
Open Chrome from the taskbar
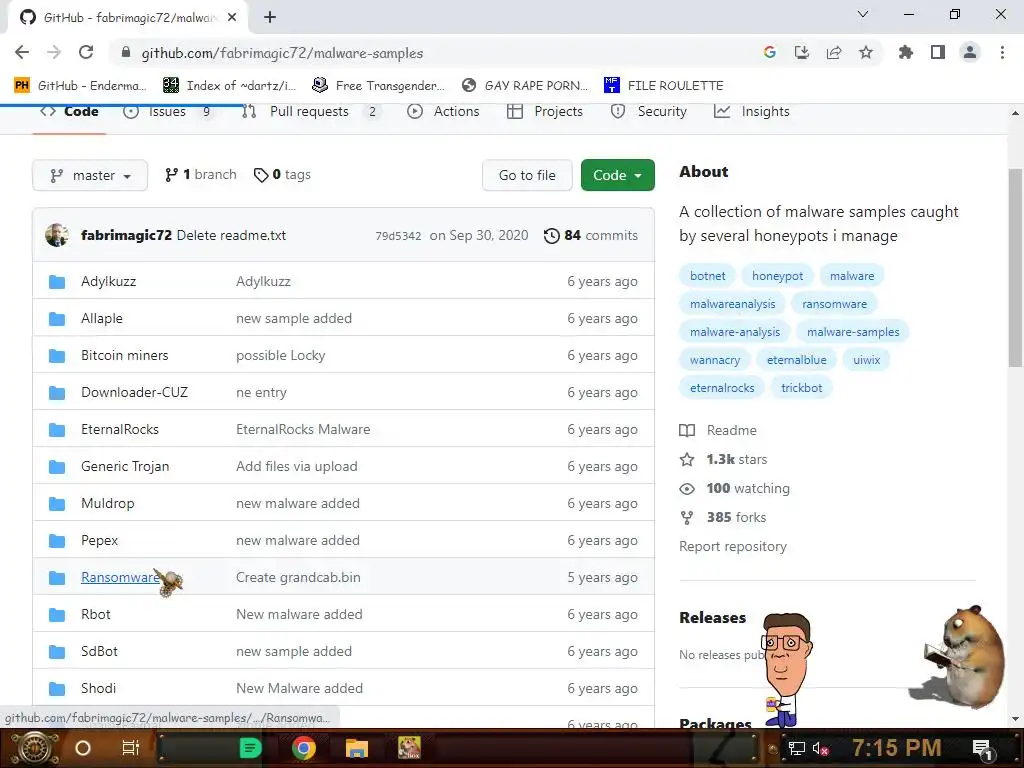point(304,748)
